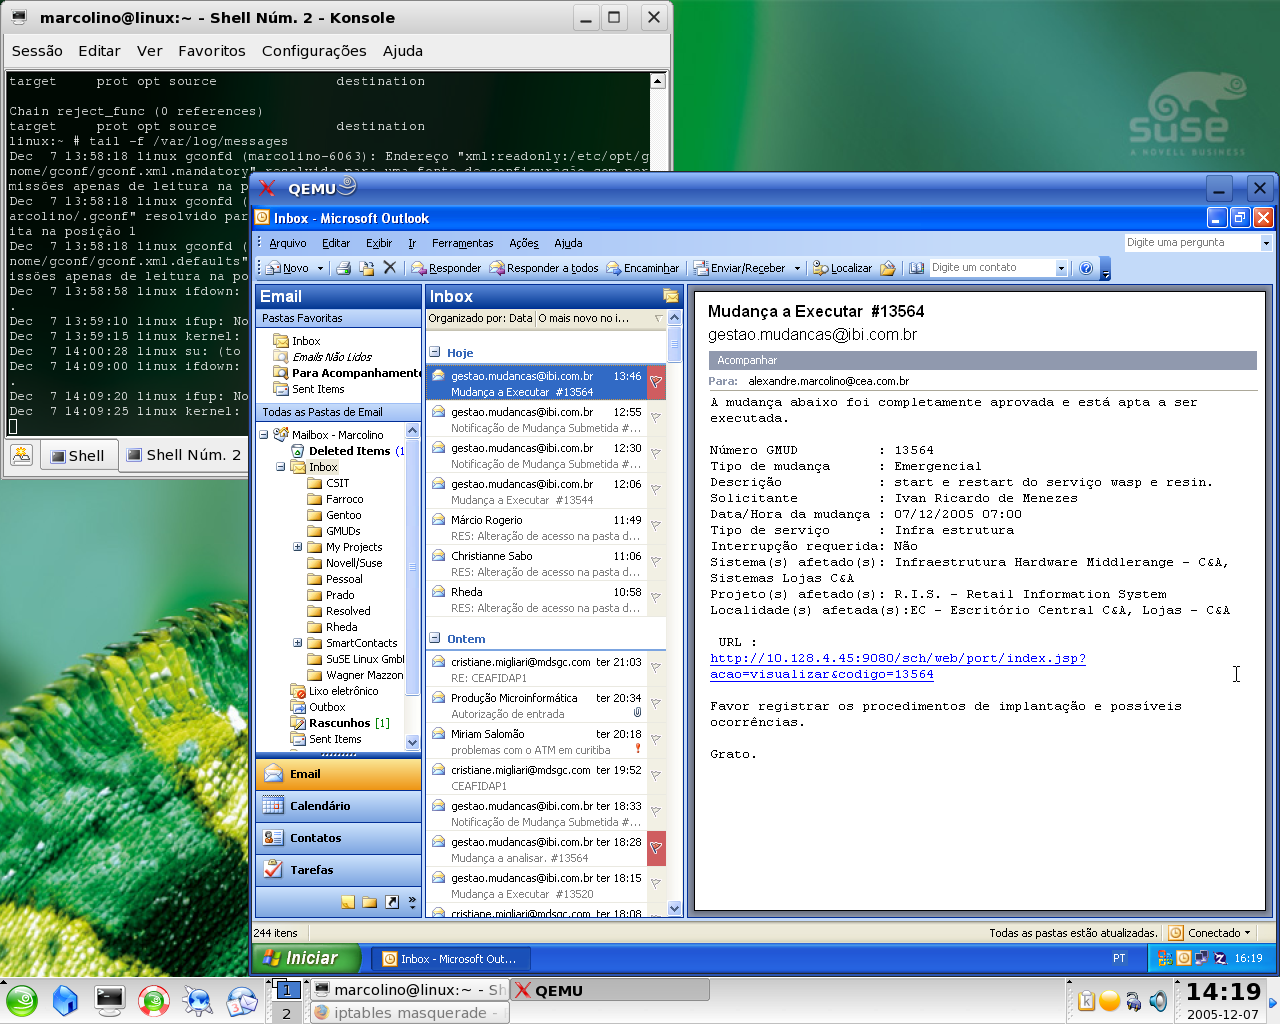Expand the My Projects folder
The height and width of the screenshot is (1024, 1280).
[x=297, y=547]
